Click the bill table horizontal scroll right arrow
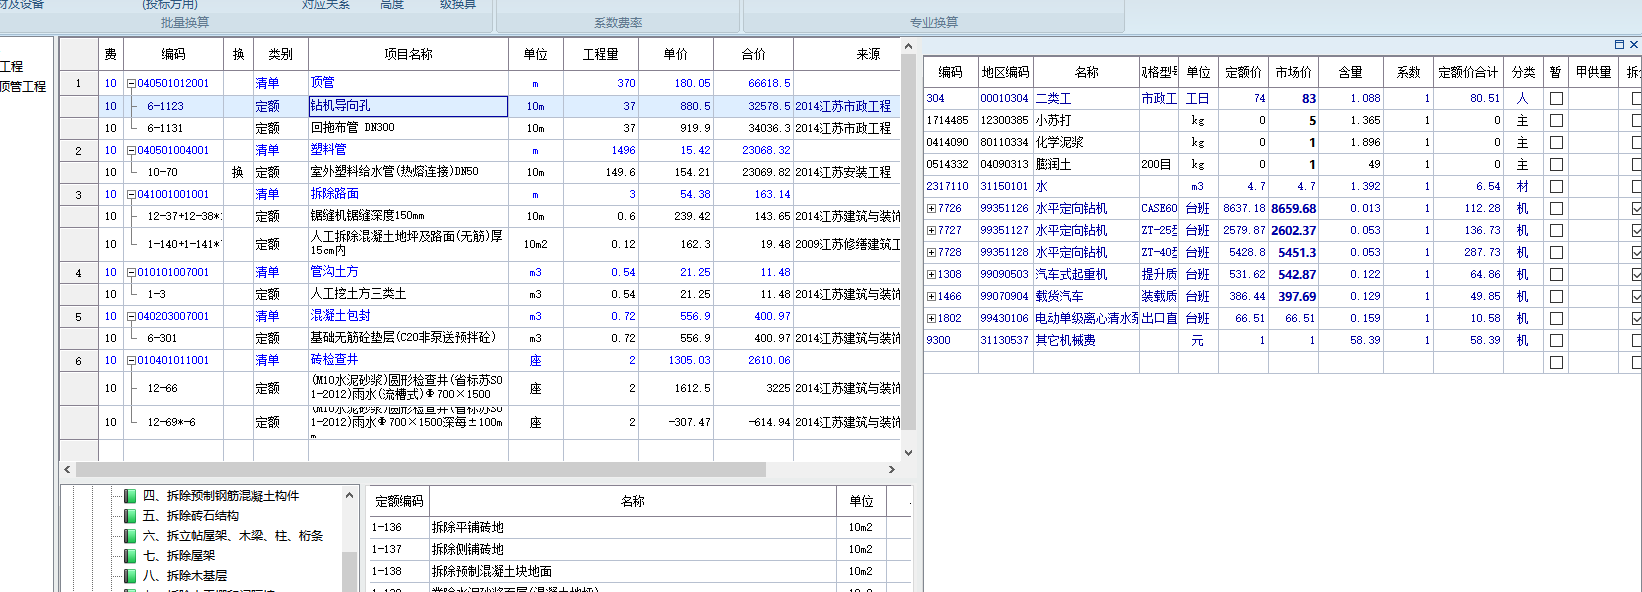The height and width of the screenshot is (592, 1642). coord(891,470)
